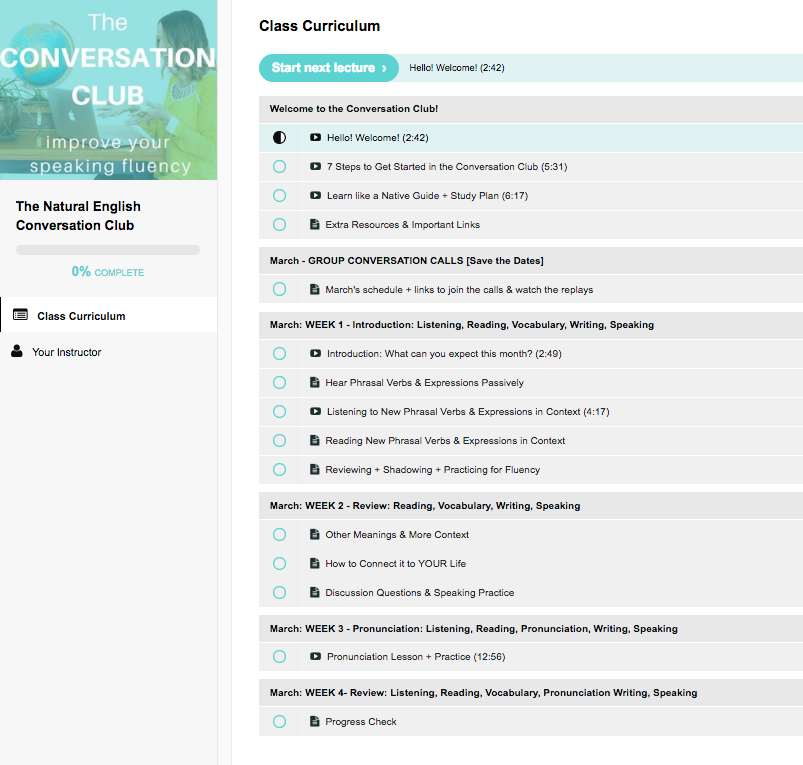803x765 pixels.
Task: Open How to Connect it to YOUR Life
Action: coord(395,564)
